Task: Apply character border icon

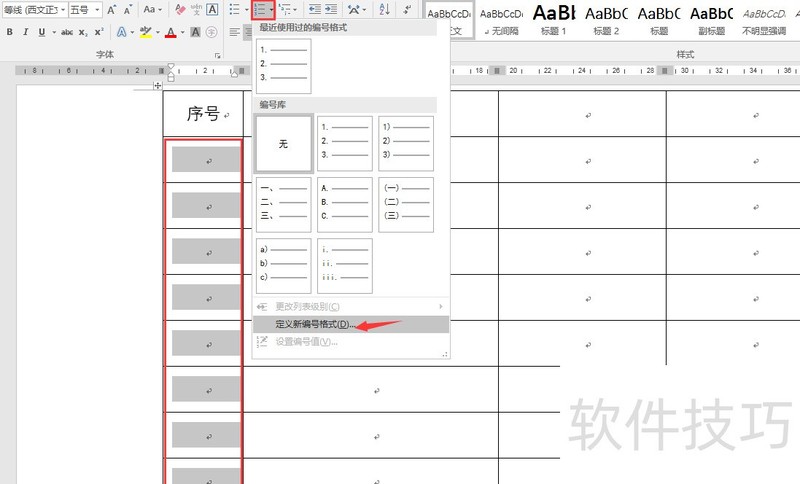Action: pos(212,9)
